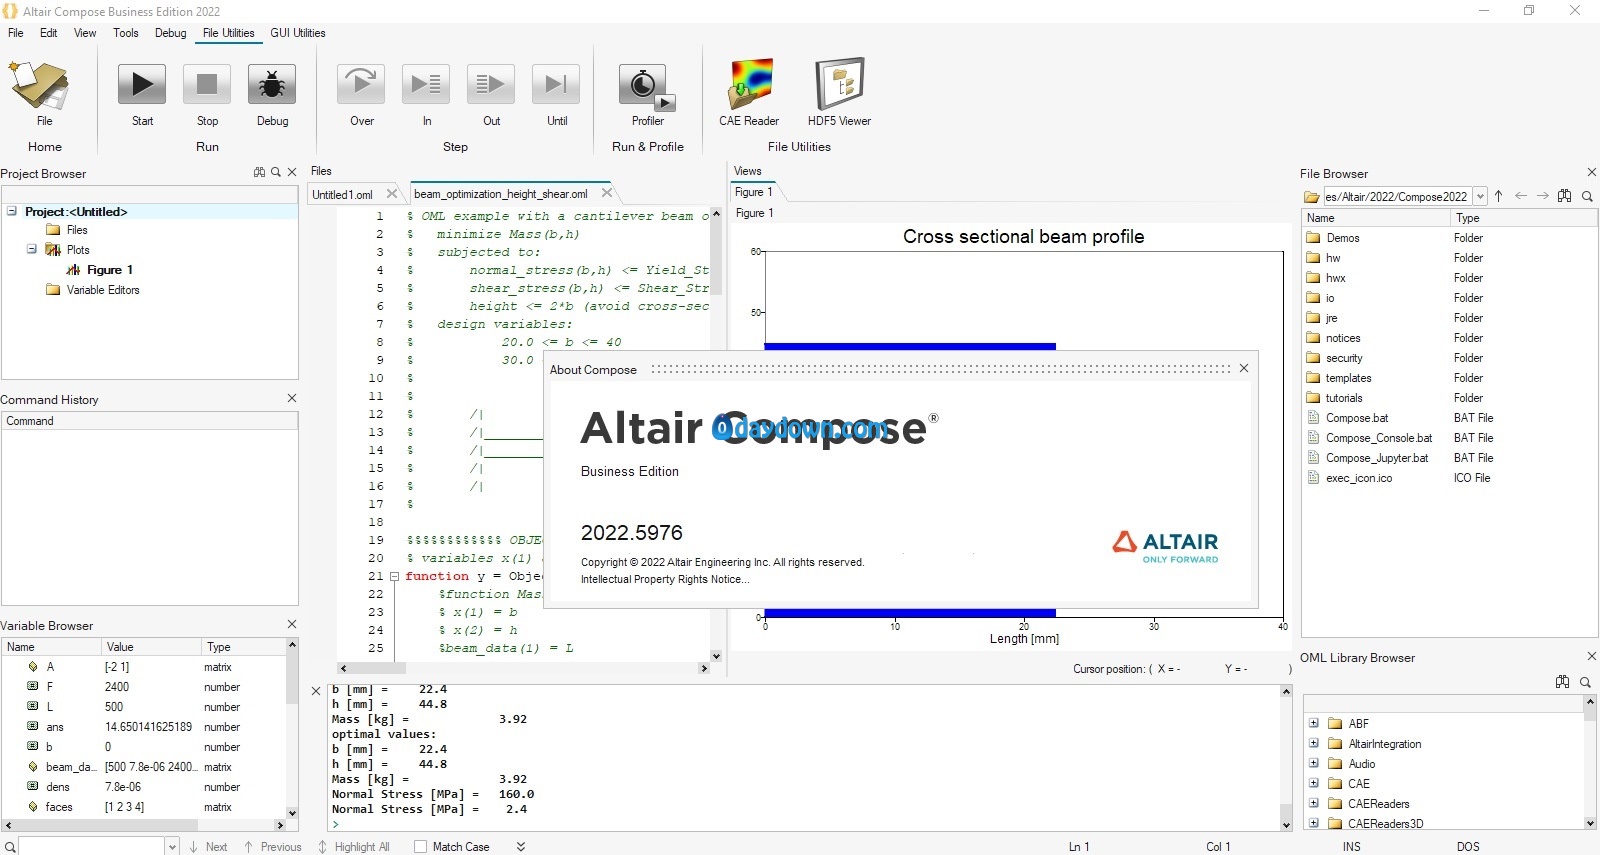The image size is (1600, 855).
Task: Open the Edit menu
Action: [48, 33]
